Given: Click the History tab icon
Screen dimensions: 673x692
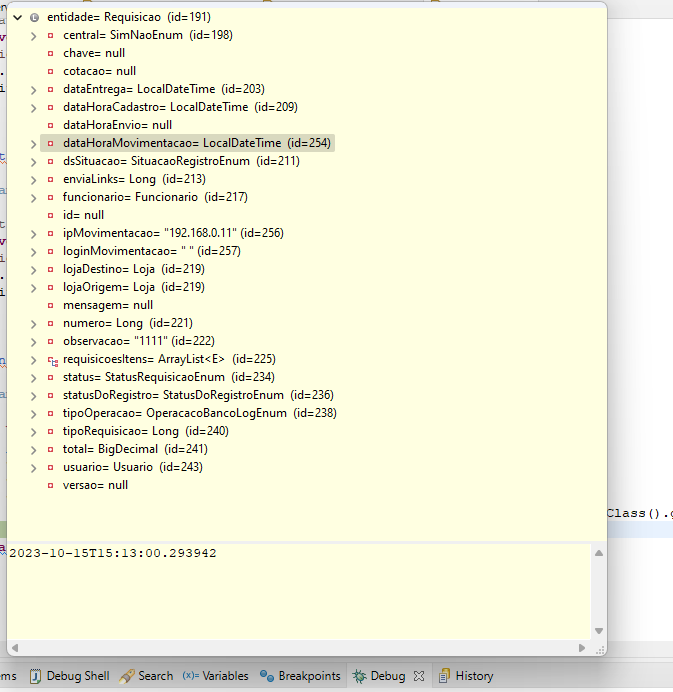Looking at the screenshot, I should 444,676.
